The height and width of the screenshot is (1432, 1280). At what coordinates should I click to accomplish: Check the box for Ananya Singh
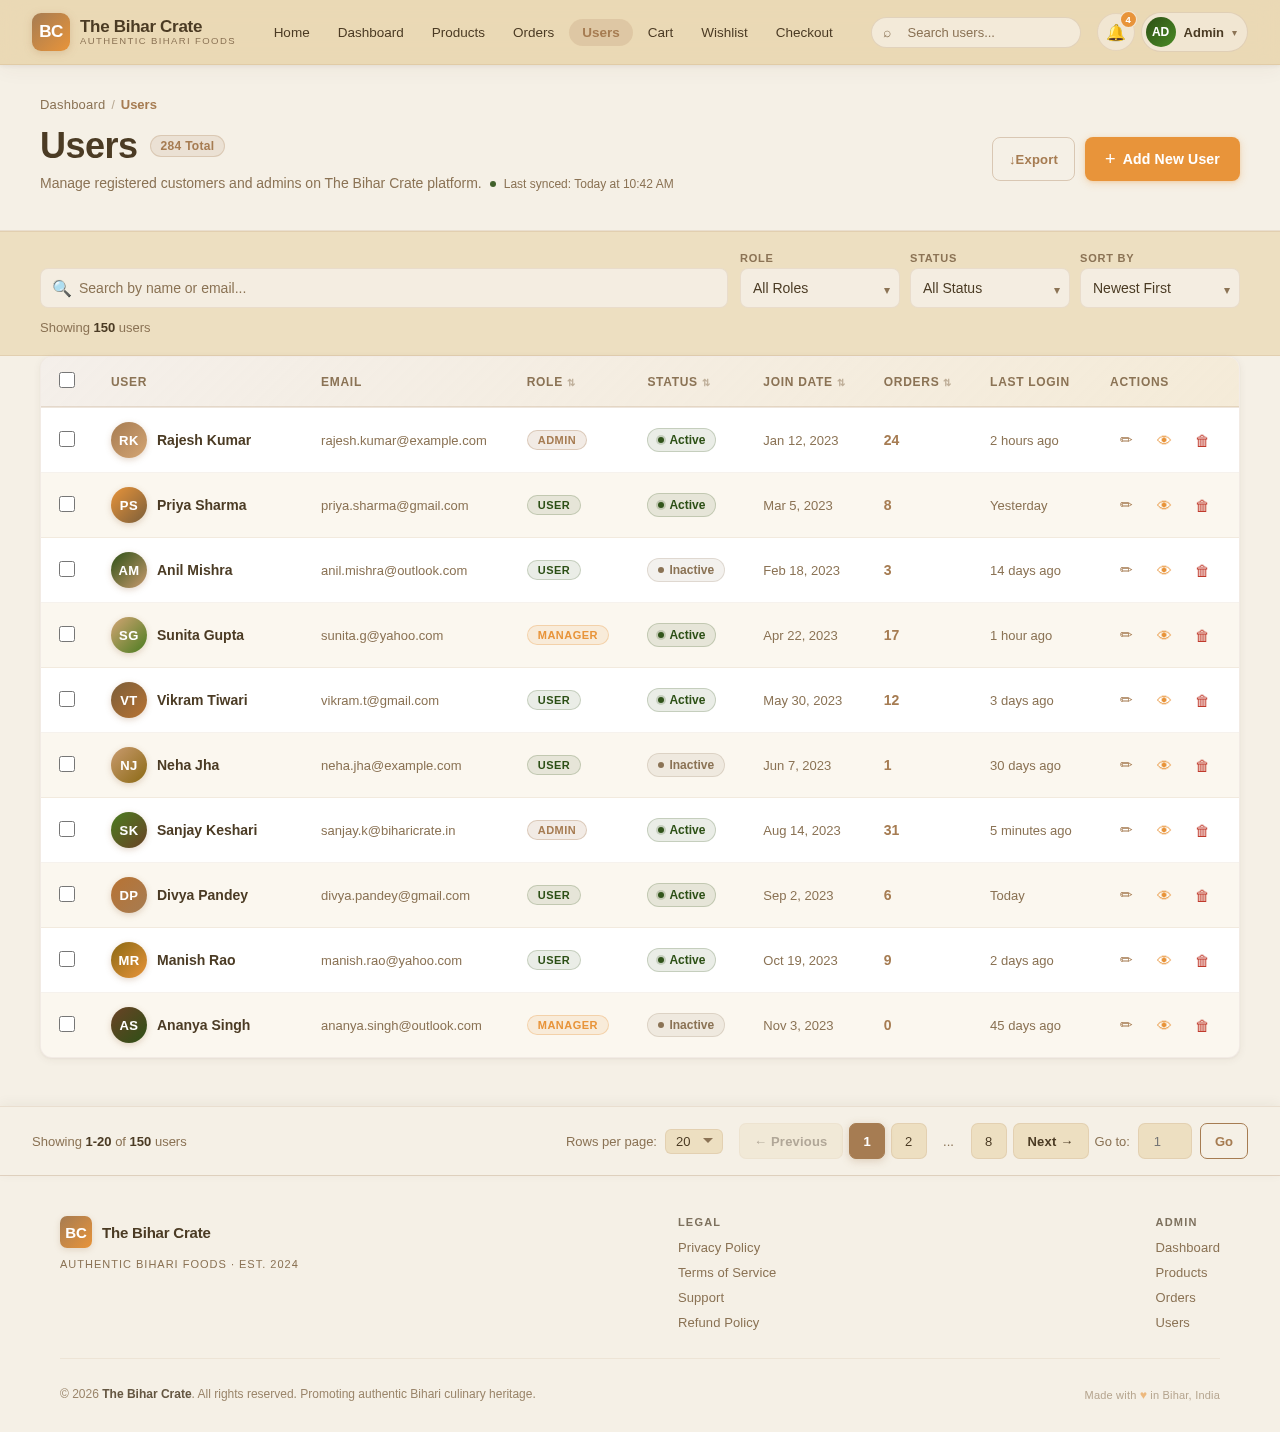(67, 1024)
